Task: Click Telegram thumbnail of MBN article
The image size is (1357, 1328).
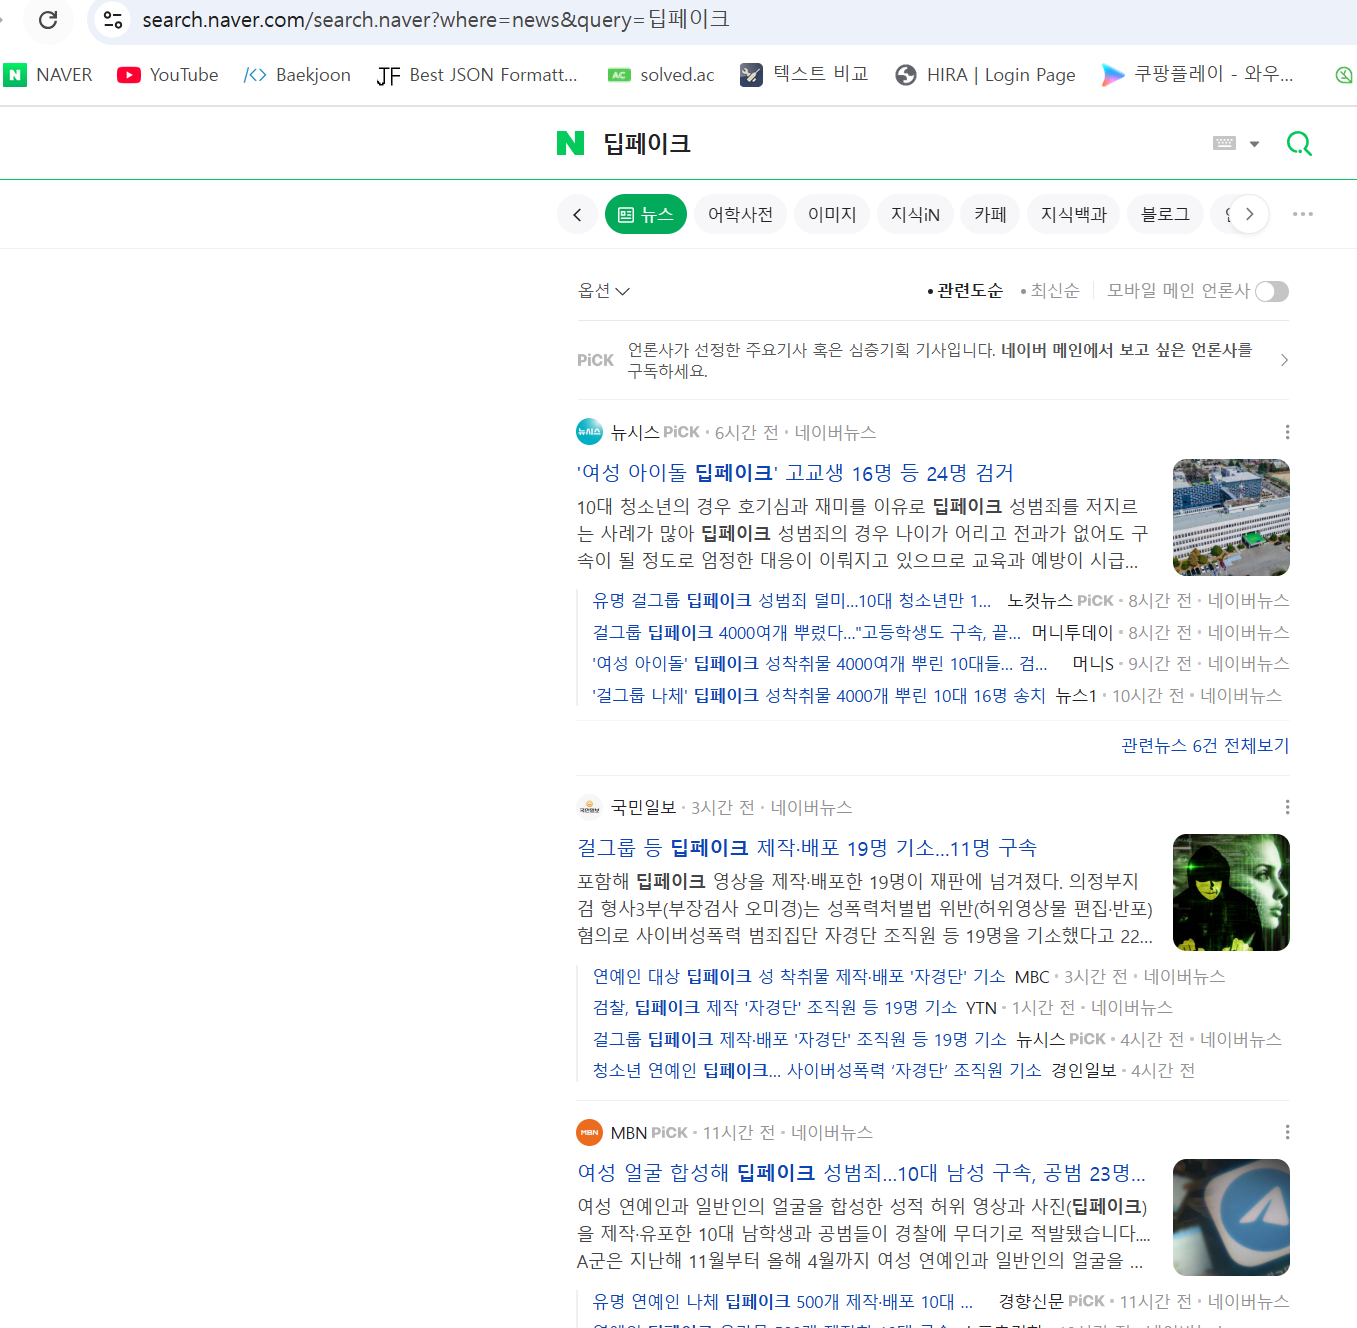Action: point(1231,1217)
